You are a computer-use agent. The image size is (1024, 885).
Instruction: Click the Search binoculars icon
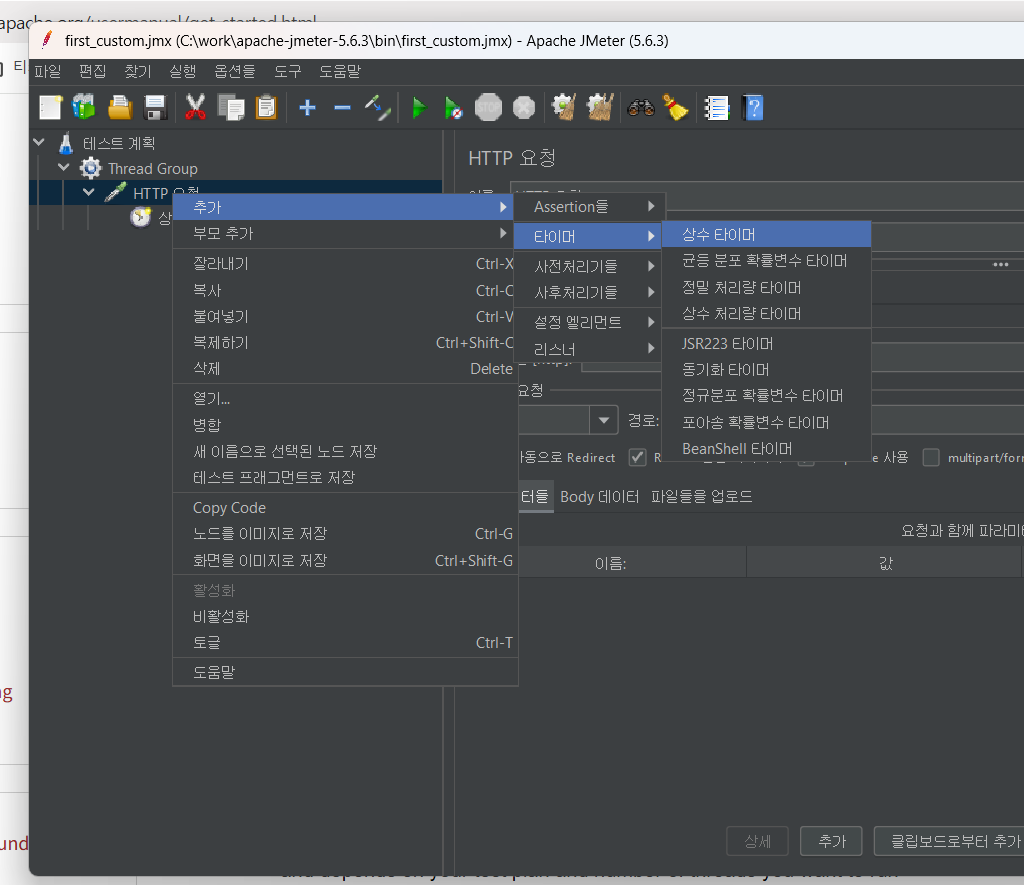pyautogui.click(x=641, y=107)
